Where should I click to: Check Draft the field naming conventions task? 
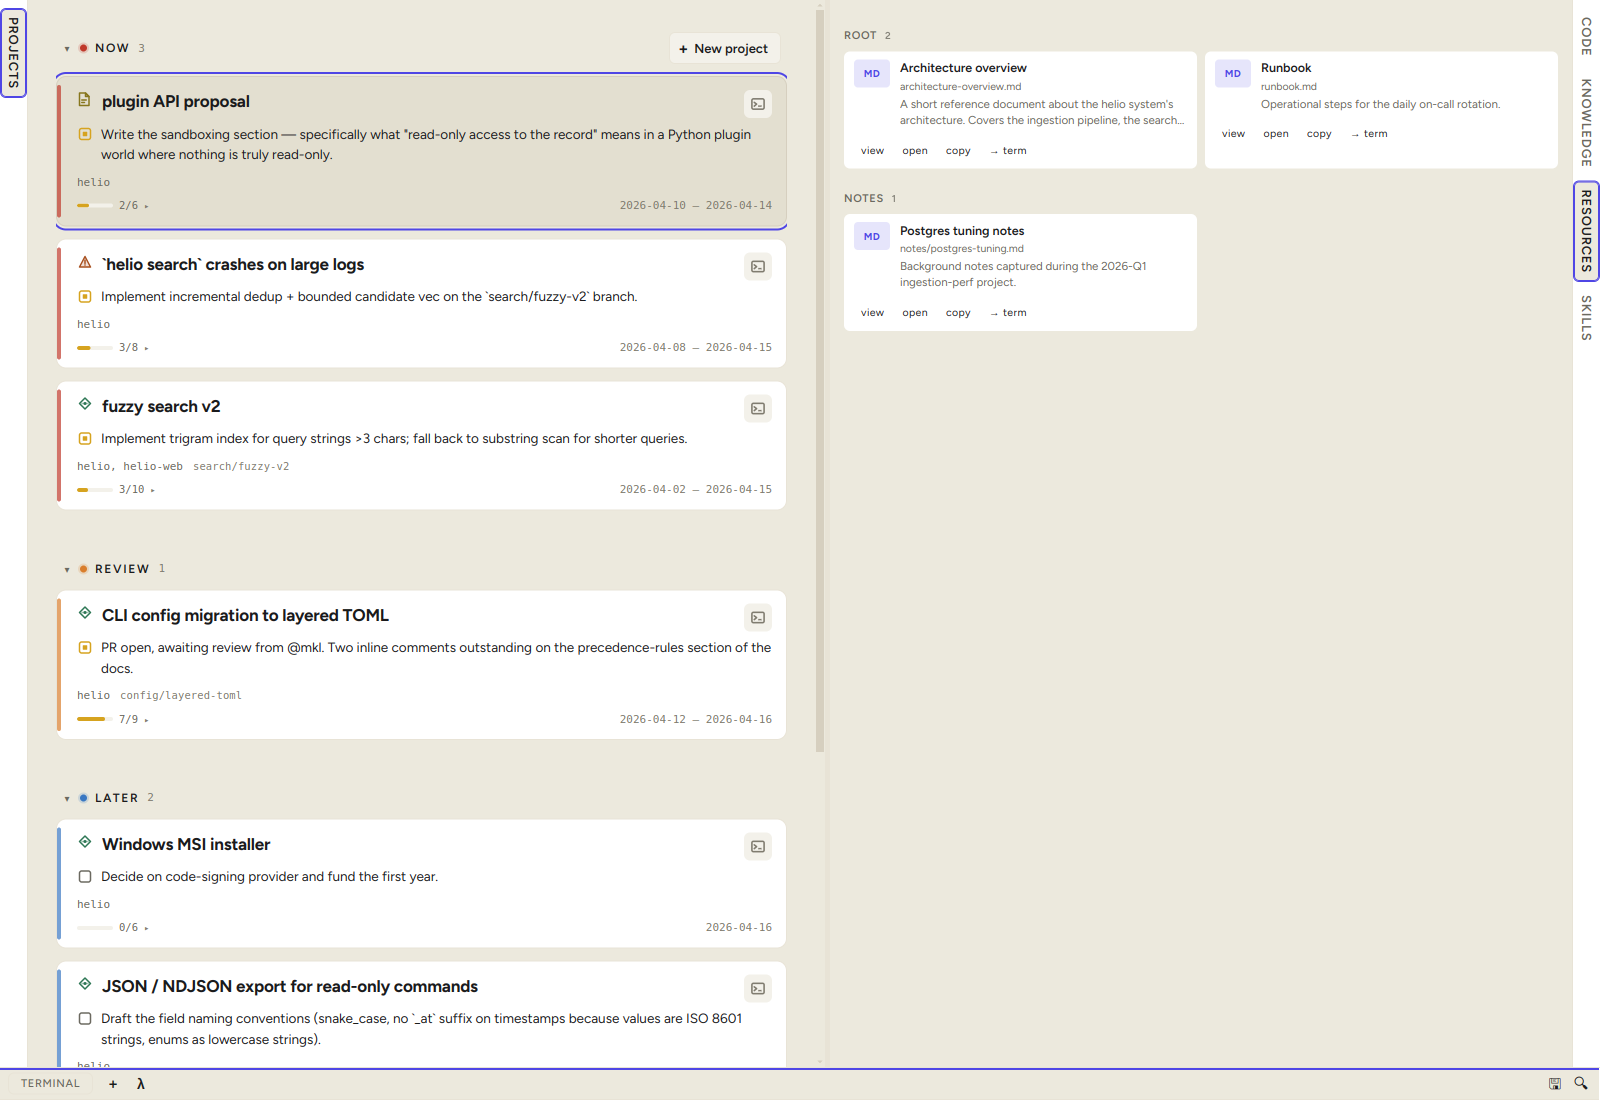tap(85, 1019)
